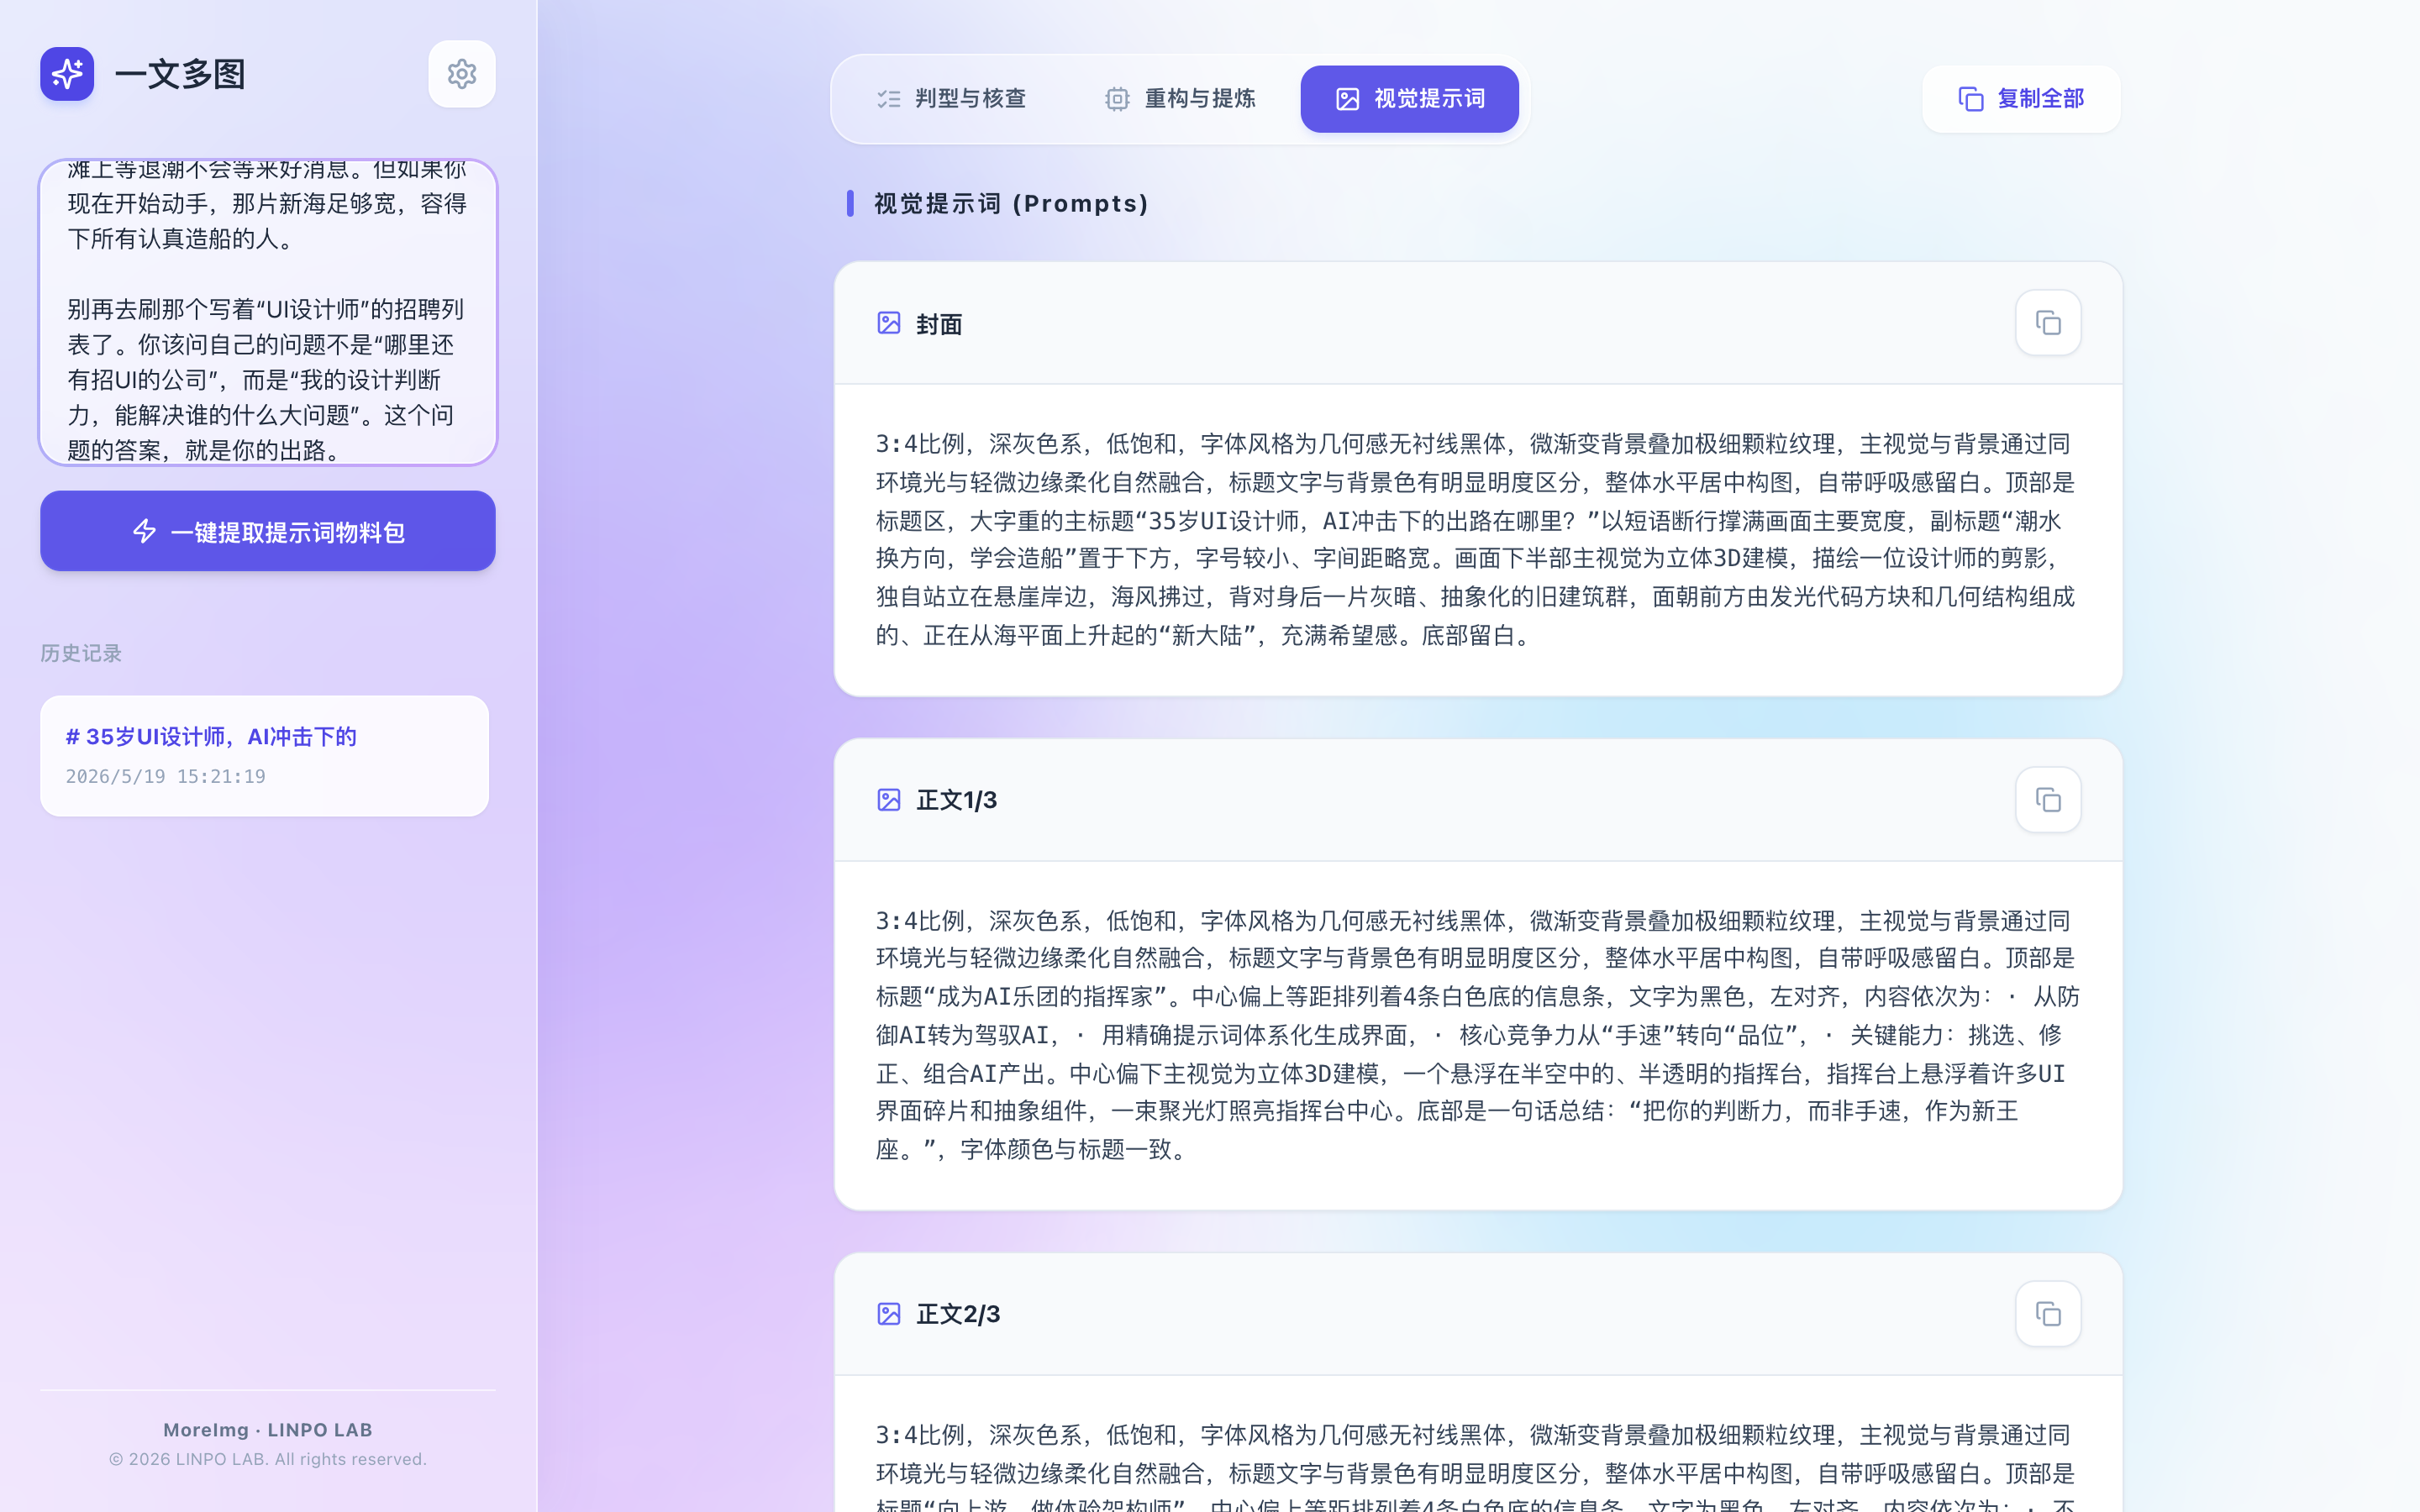Viewport: 2420px width, 1512px height.
Task: Copy the 正文1/3 prompt with its copy icon
Action: pyautogui.click(x=2047, y=800)
